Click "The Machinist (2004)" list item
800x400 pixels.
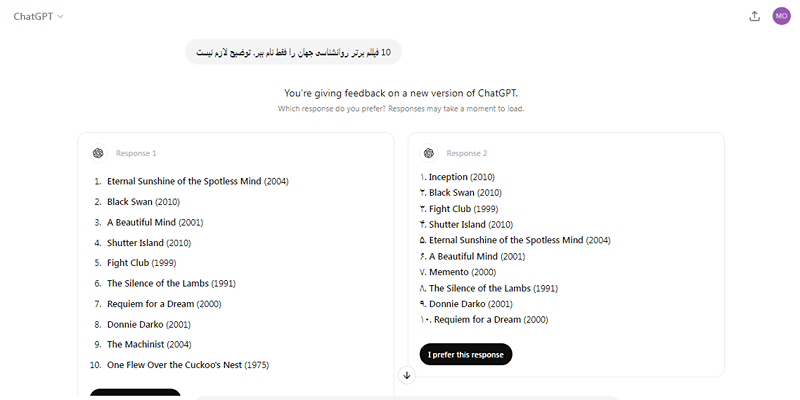pos(149,345)
